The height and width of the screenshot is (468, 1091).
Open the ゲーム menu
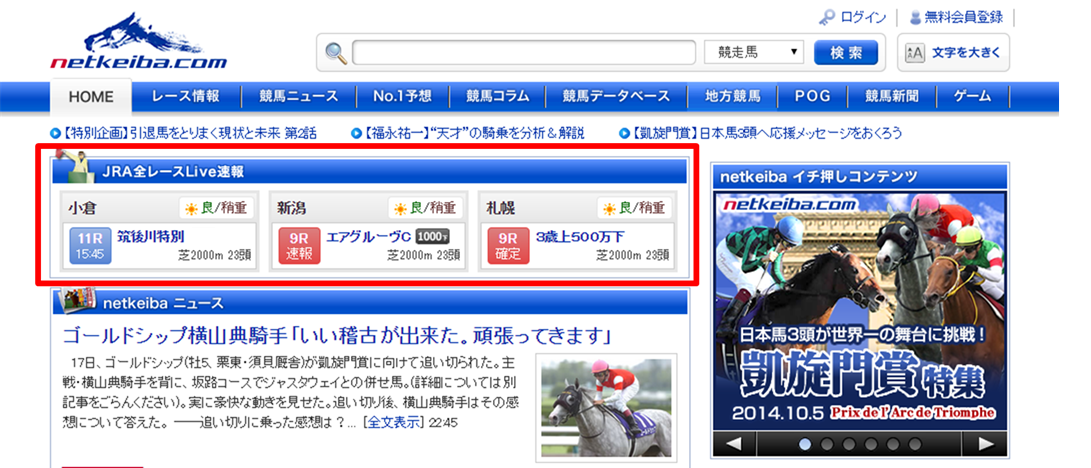click(973, 96)
